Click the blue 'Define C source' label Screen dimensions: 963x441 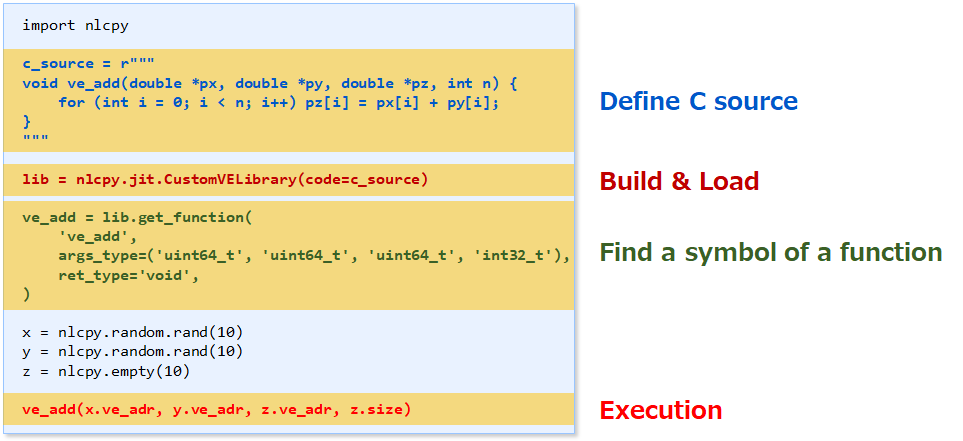(698, 102)
